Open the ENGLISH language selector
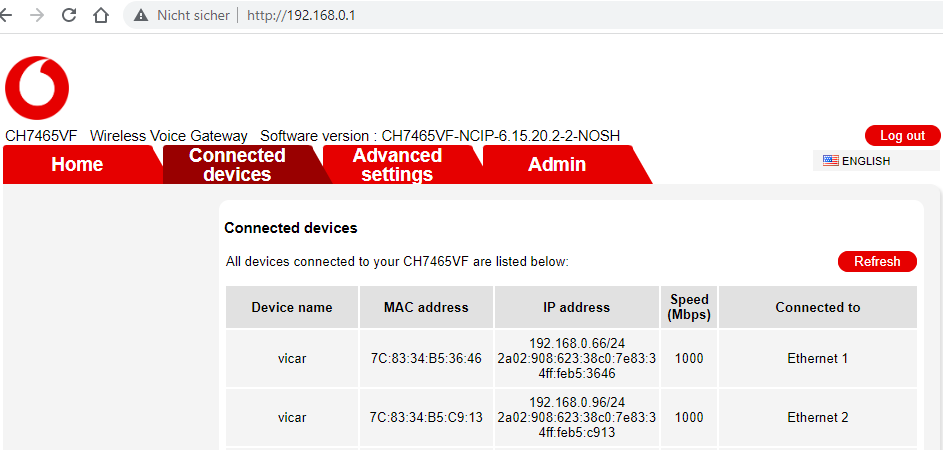This screenshot has height=450, width=943. tap(866, 161)
